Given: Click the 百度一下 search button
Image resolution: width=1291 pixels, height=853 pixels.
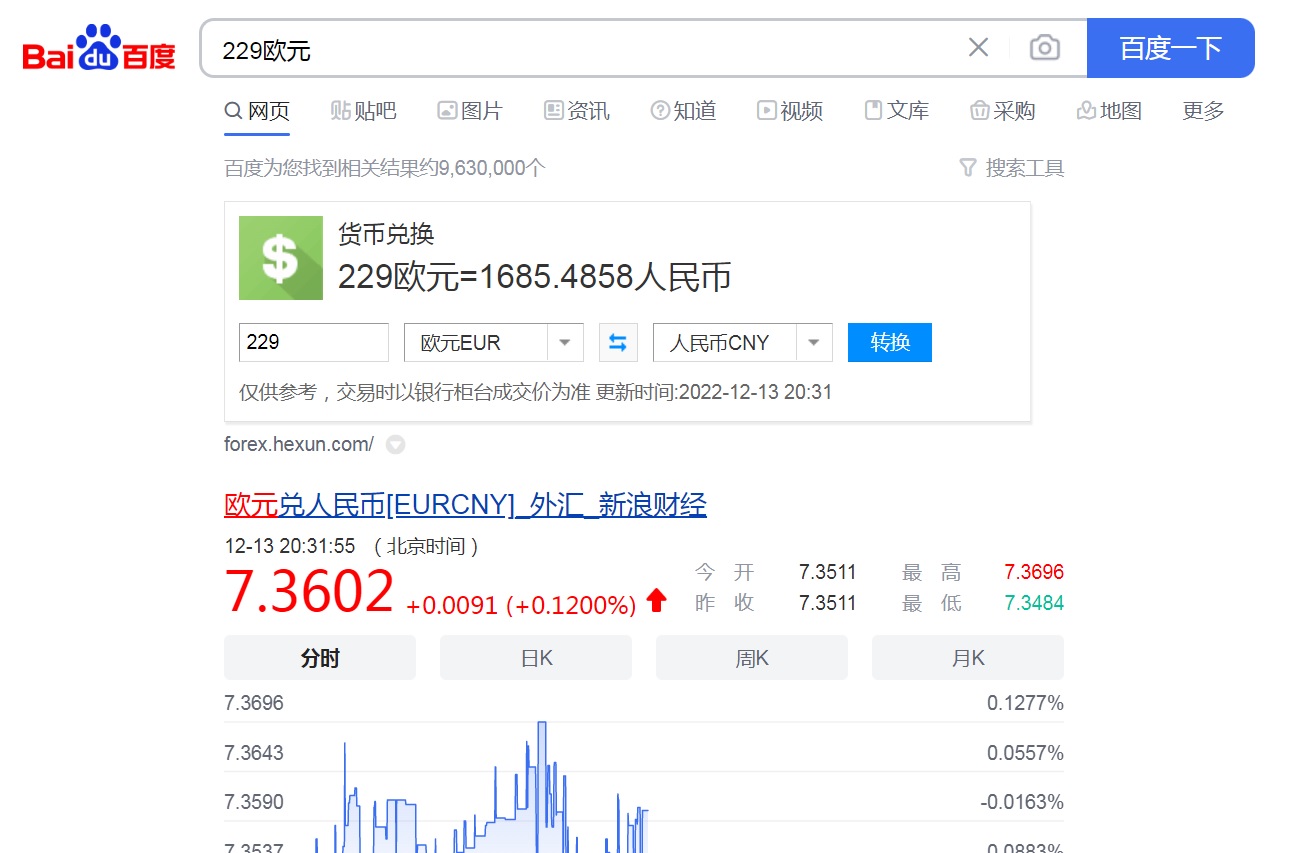Looking at the screenshot, I should (x=1171, y=48).
